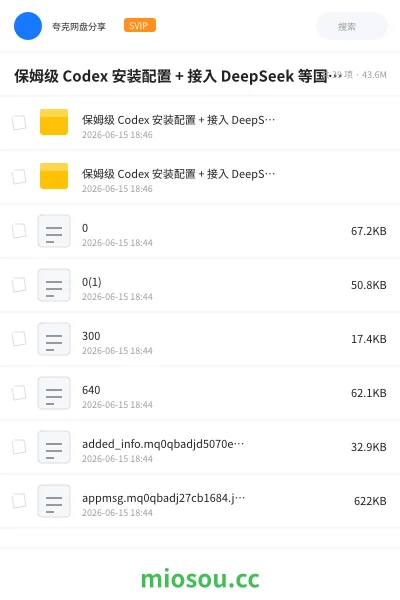Open the file named 300
The width and height of the screenshot is (400, 600).
(x=91, y=336)
